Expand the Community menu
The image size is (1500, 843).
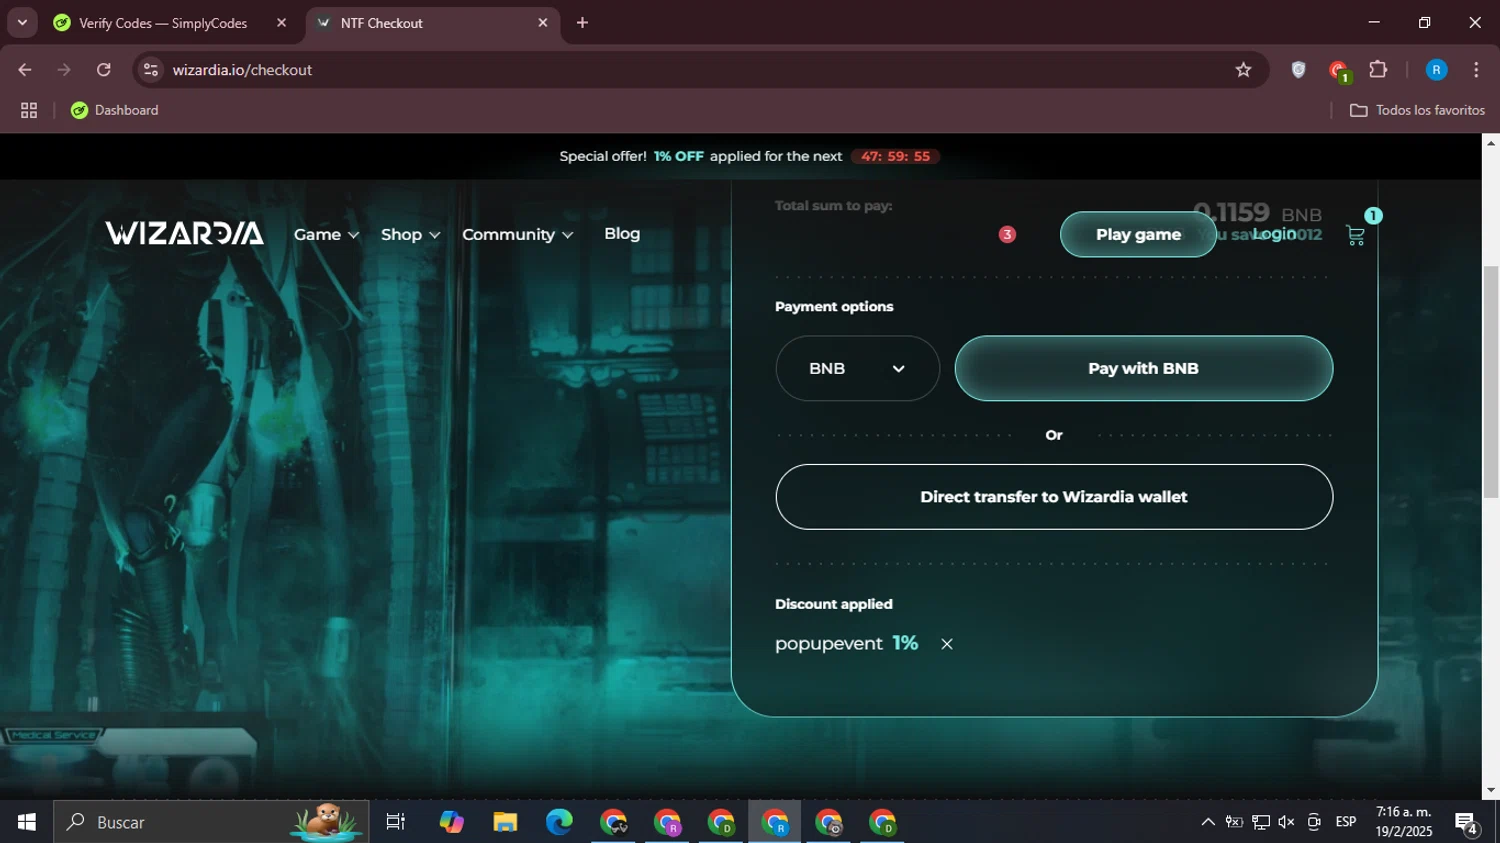tap(518, 235)
